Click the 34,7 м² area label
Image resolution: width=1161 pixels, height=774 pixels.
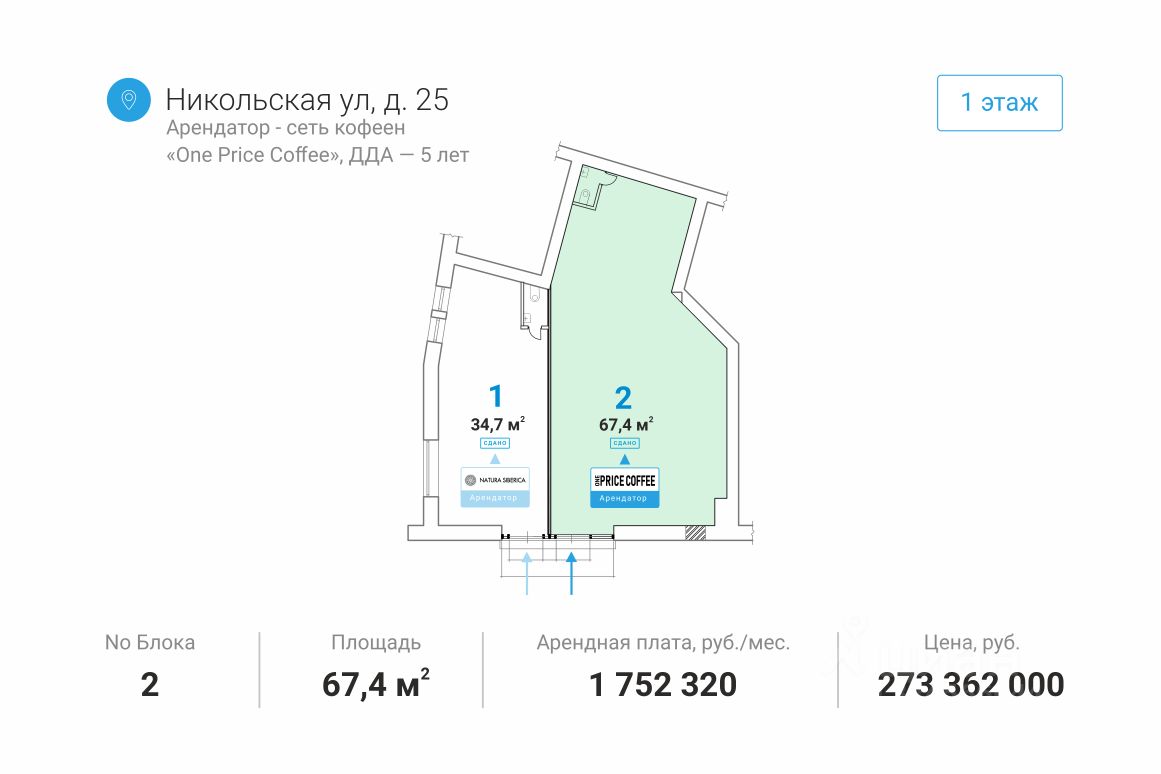click(x=498, y=423)
